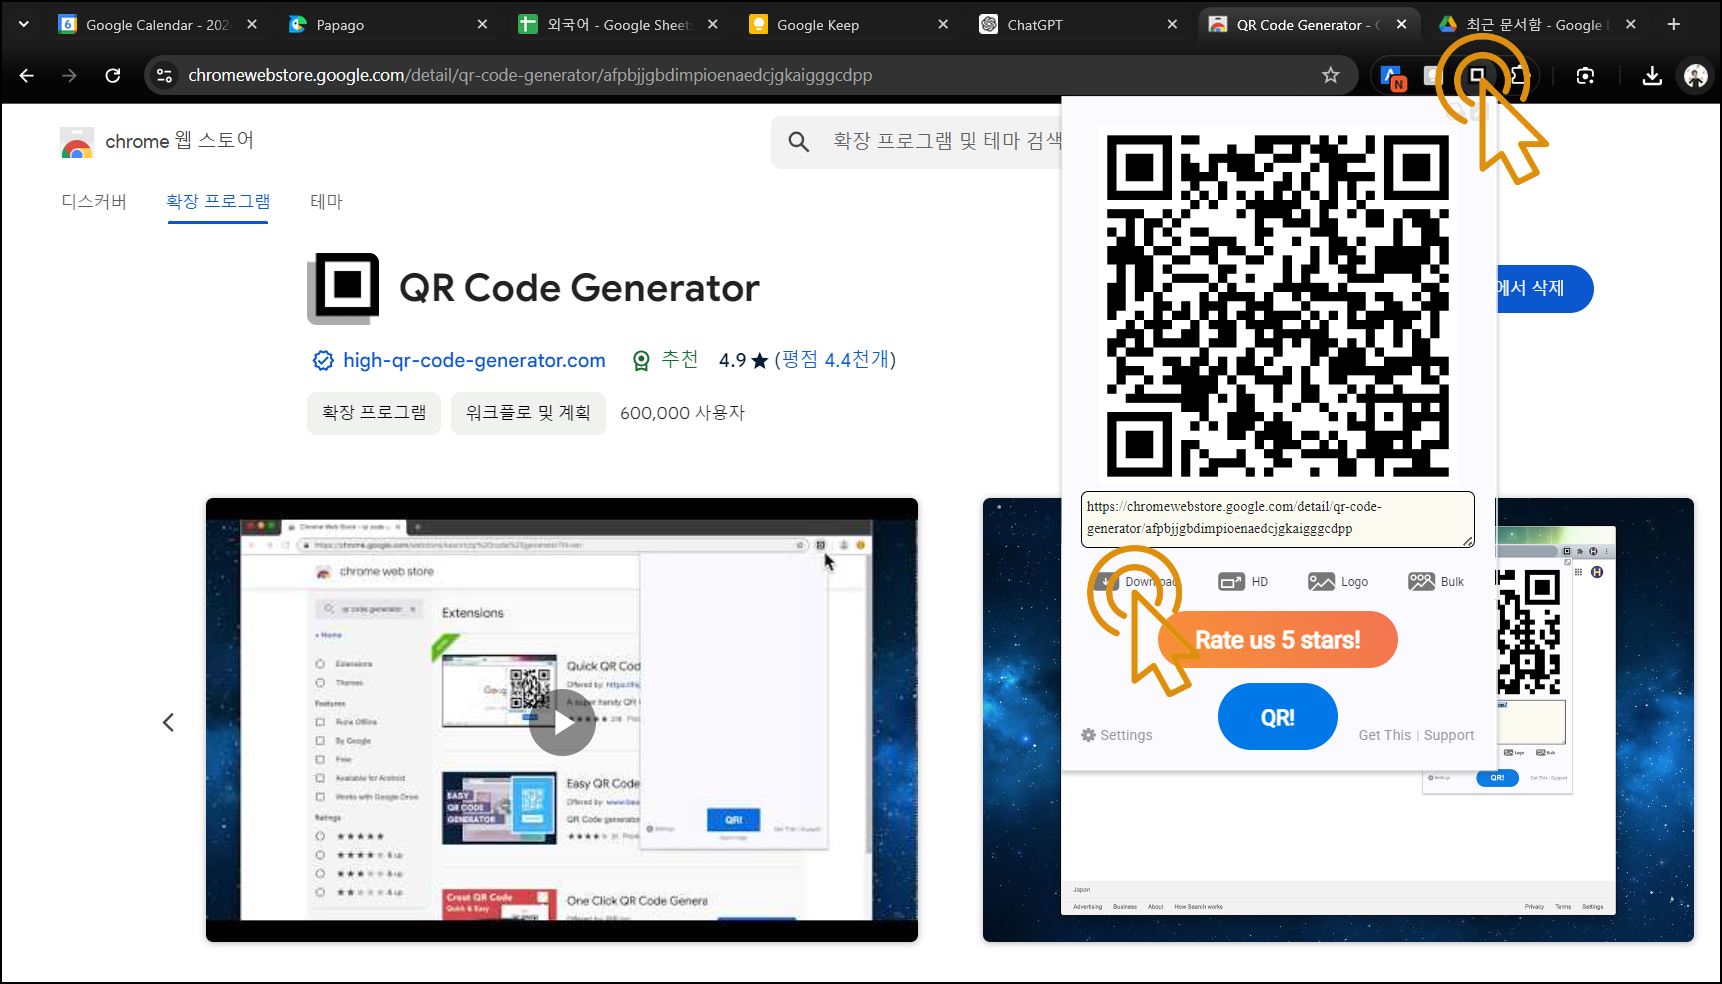Open the Extensions puzzle-piece menu
The height and width of the screenshot is (984, 1722).
click(x=1518, y=75)
